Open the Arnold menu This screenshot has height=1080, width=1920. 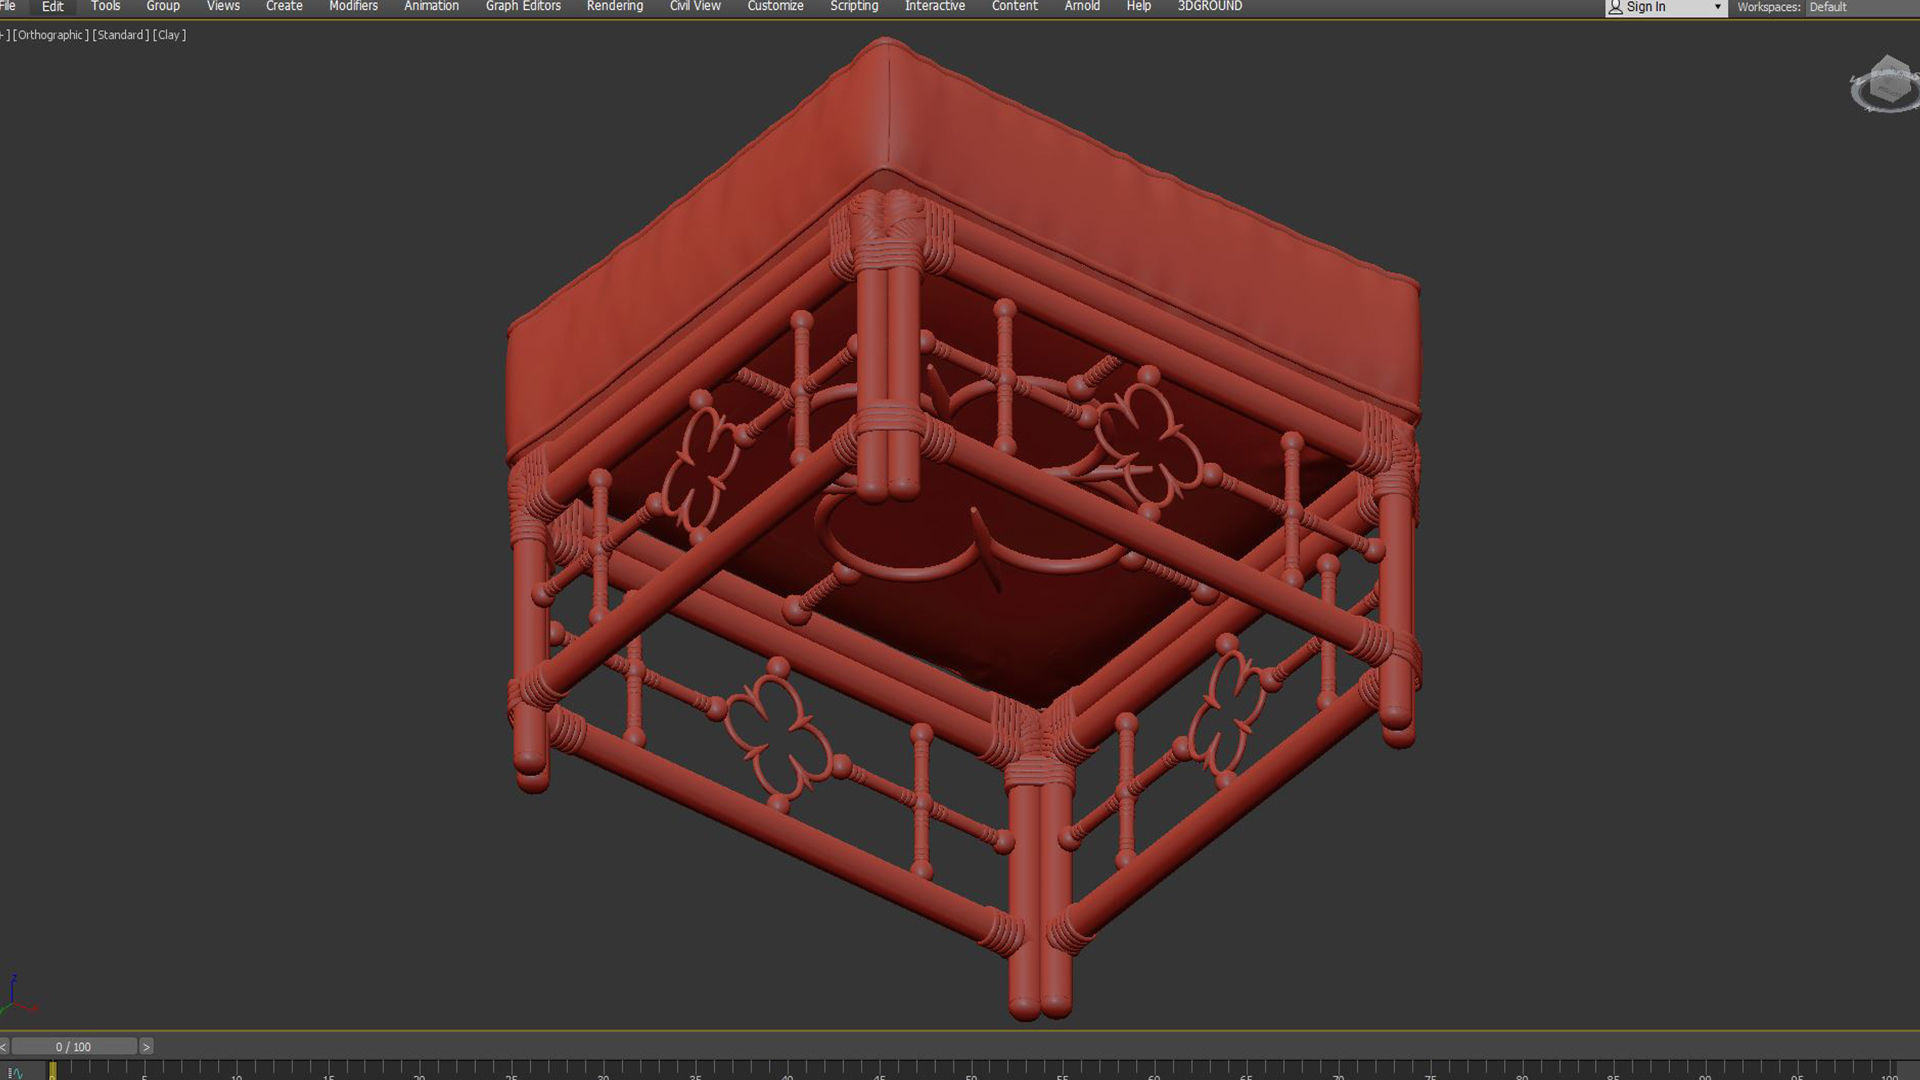[x=1082, y=6]
